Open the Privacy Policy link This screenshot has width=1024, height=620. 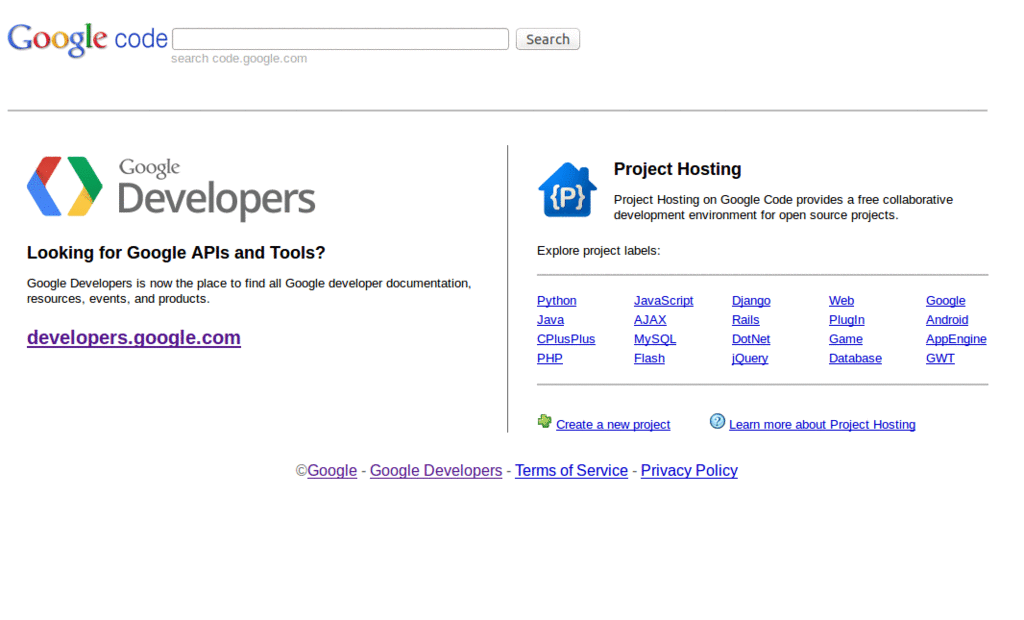pyautogui.click(x=689, y=470)
